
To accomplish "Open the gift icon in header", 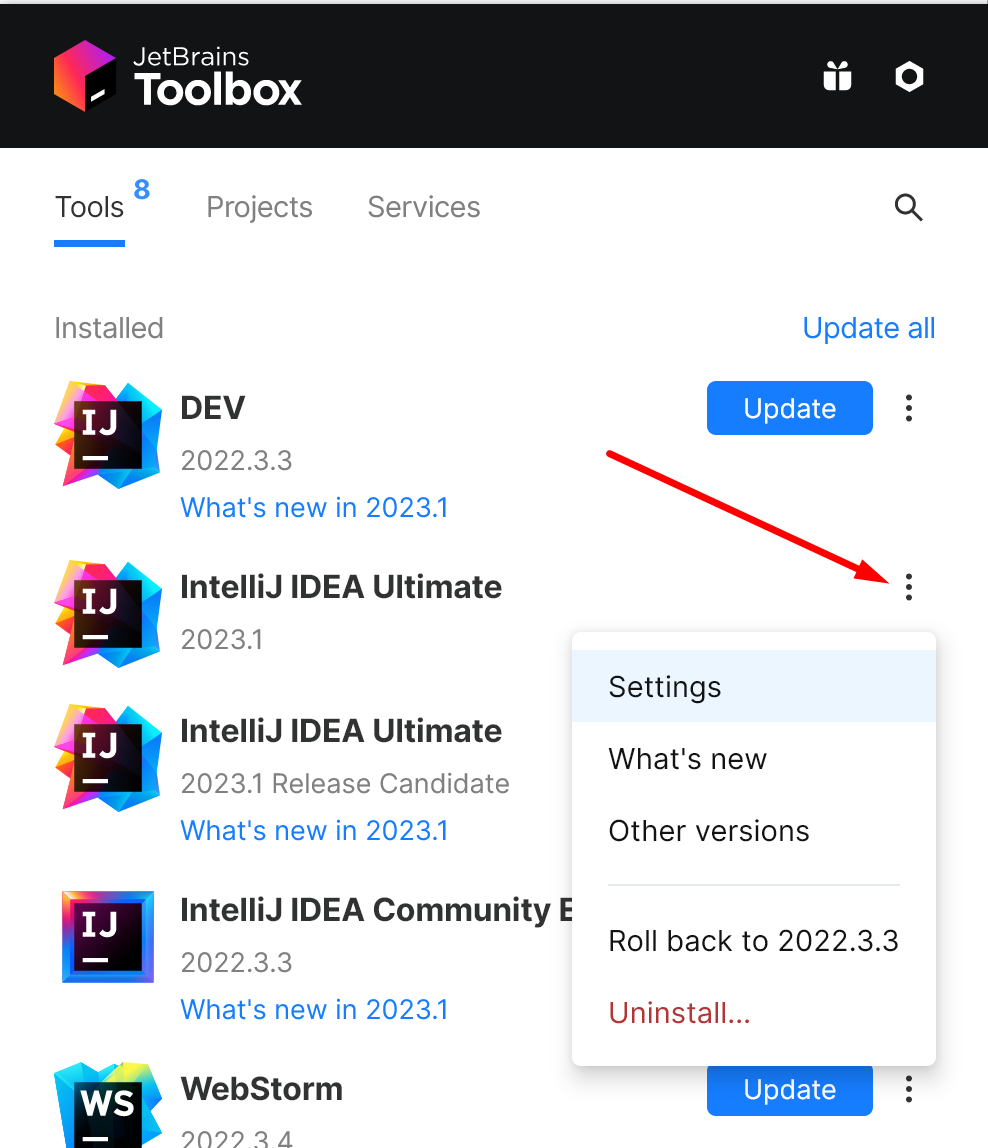I will (x=837, y=76).
